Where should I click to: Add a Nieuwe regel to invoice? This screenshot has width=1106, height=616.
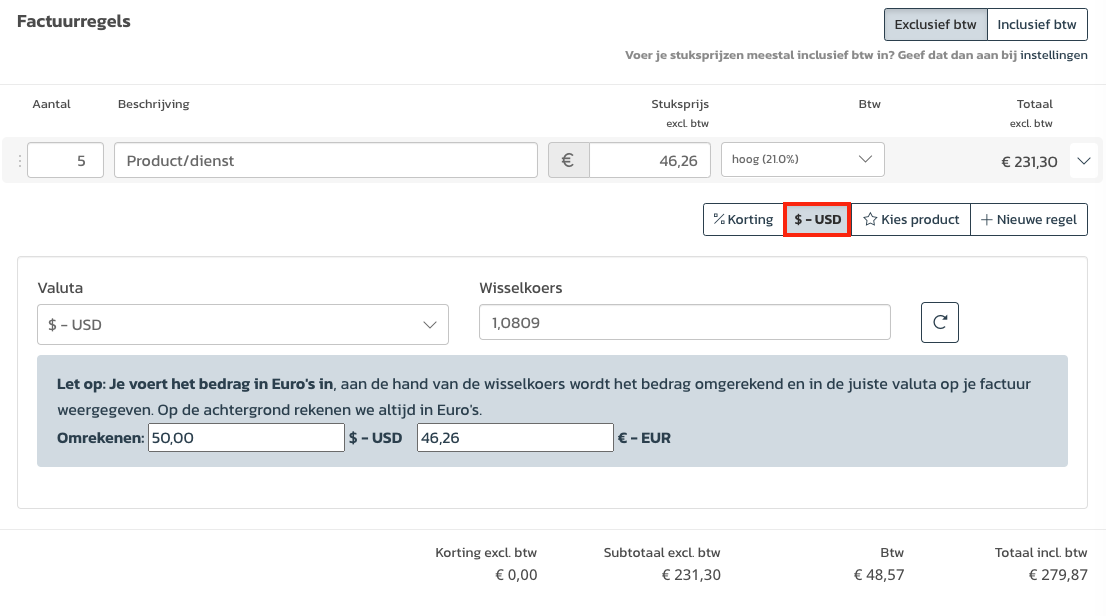click(1029, 219)
